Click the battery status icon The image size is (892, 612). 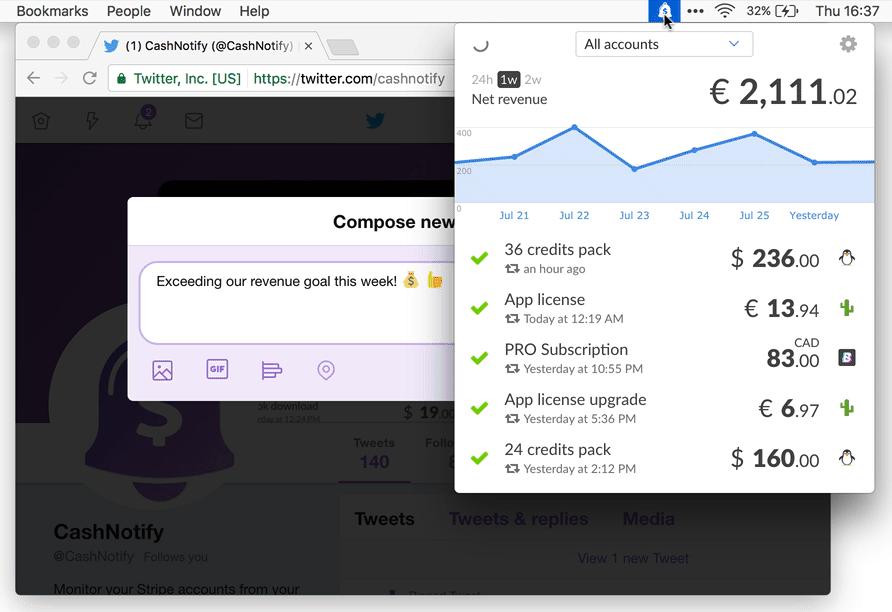787,11
